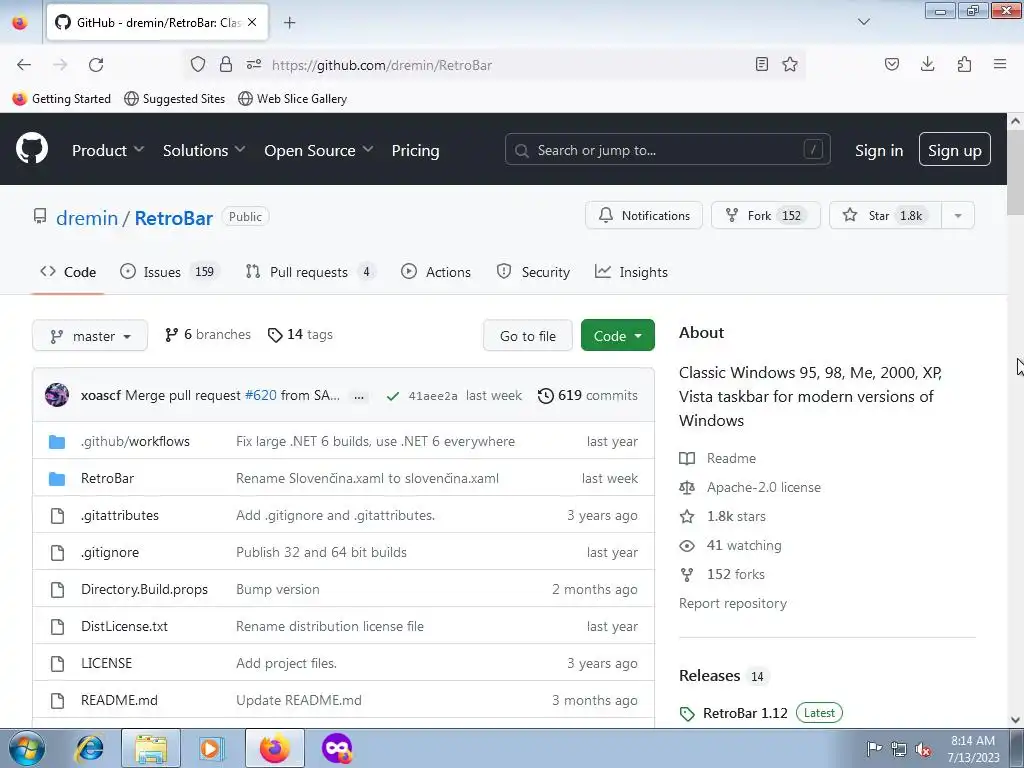Open the dremin owner link
This screenshot has width=1024, height=768.
click(87, 217)
